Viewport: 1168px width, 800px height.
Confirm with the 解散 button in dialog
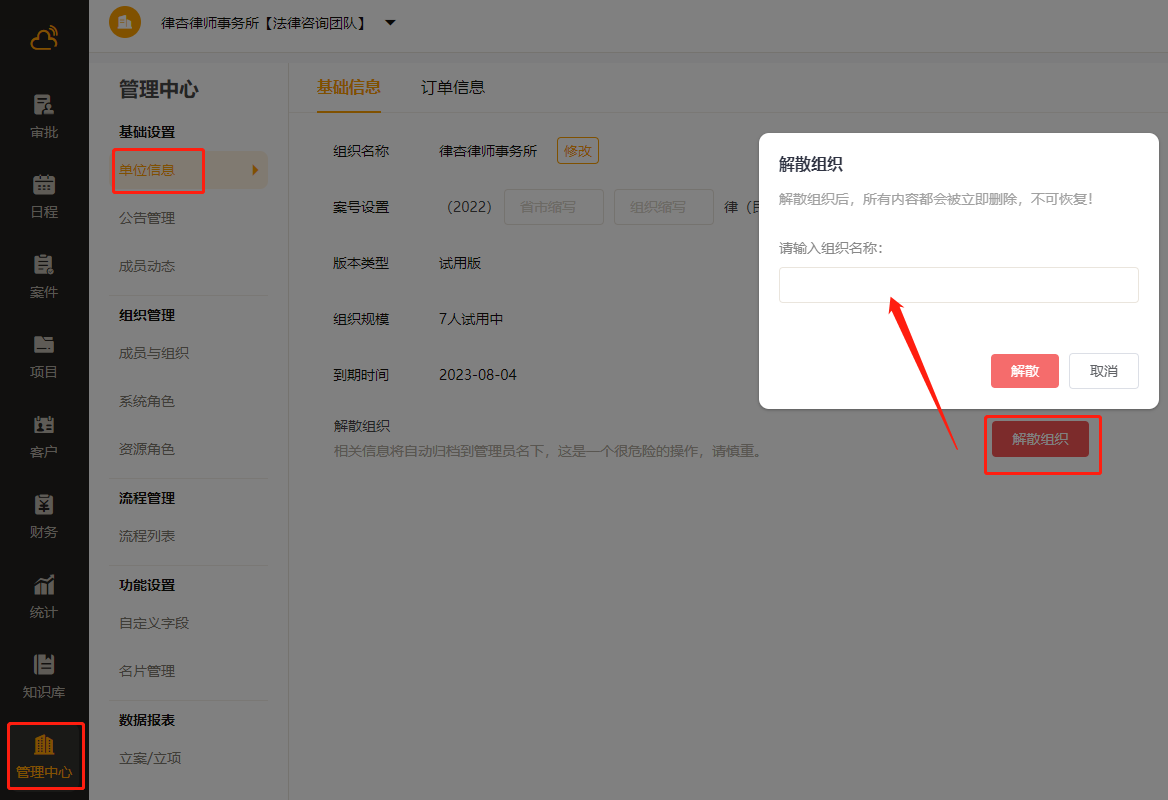click(x=1024, y=371)
